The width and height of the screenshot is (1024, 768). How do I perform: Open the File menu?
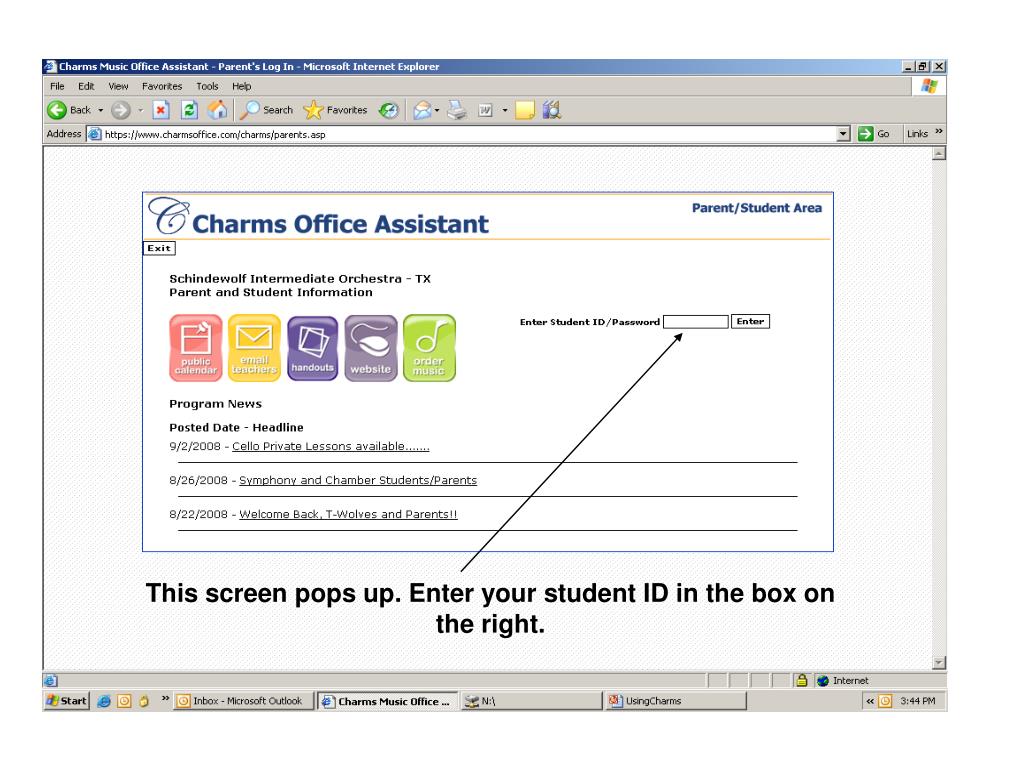point(57,86)
